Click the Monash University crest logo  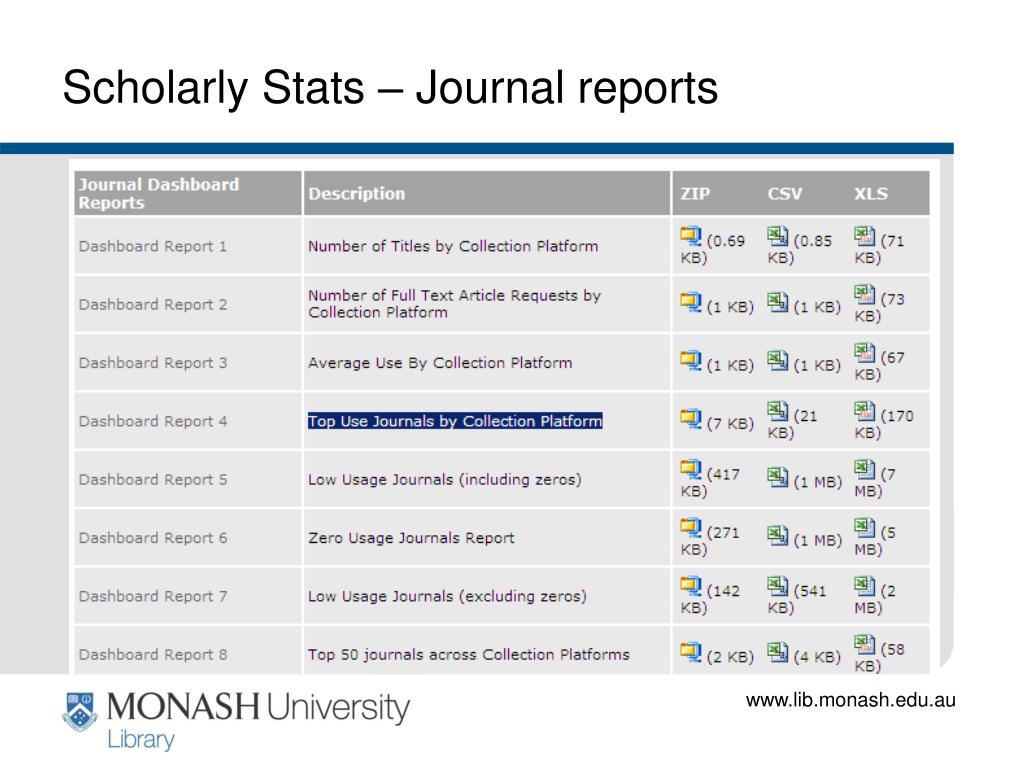pos(80,712)
